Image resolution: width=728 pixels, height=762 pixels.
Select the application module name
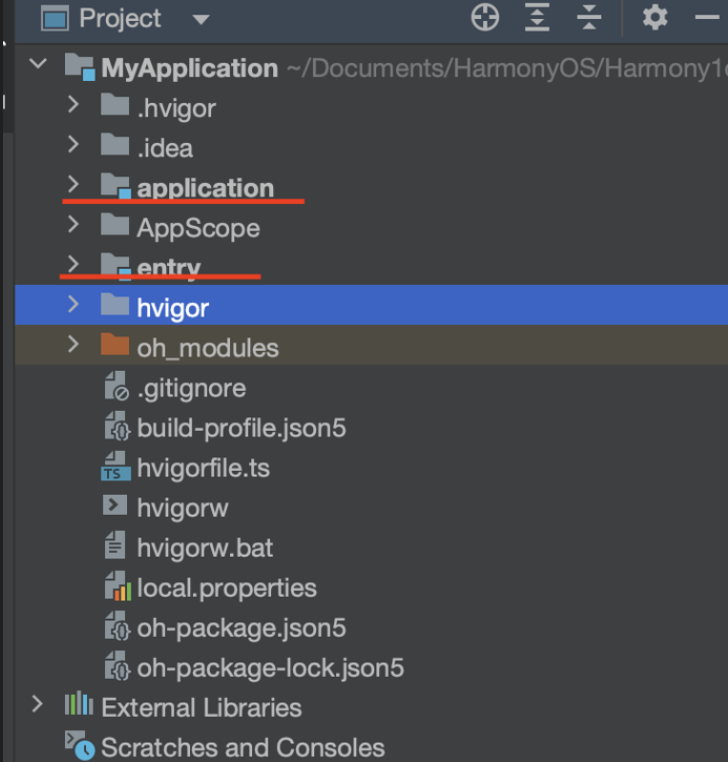(x=206, y=189)
